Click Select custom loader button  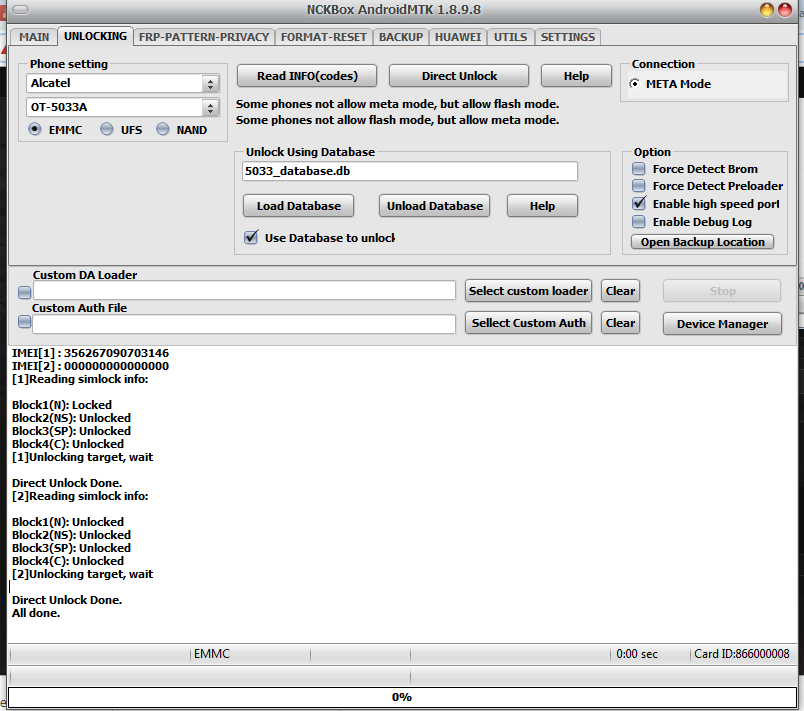(528, 291)
